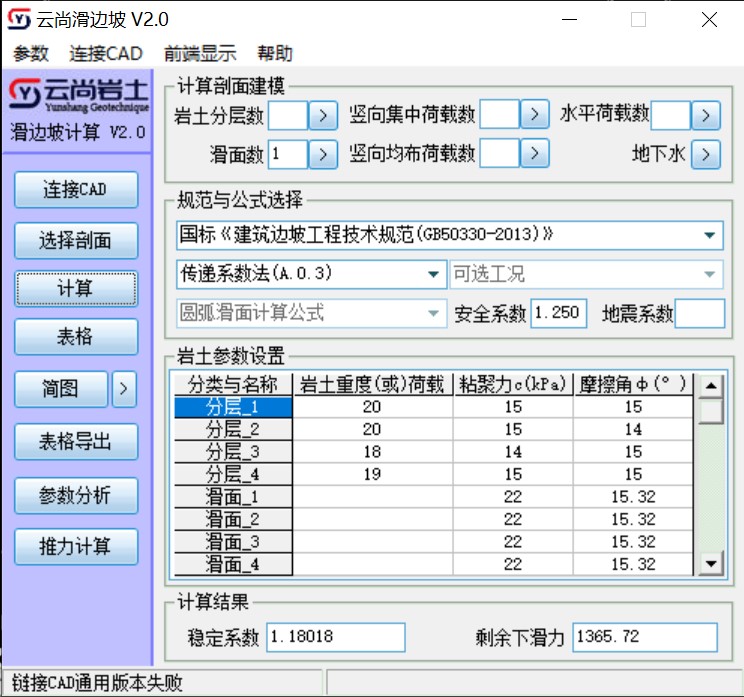Viewport: 744px width, 697px height.
Task: Select the 滑面_2 row header
Action: [x=233, y=519]
